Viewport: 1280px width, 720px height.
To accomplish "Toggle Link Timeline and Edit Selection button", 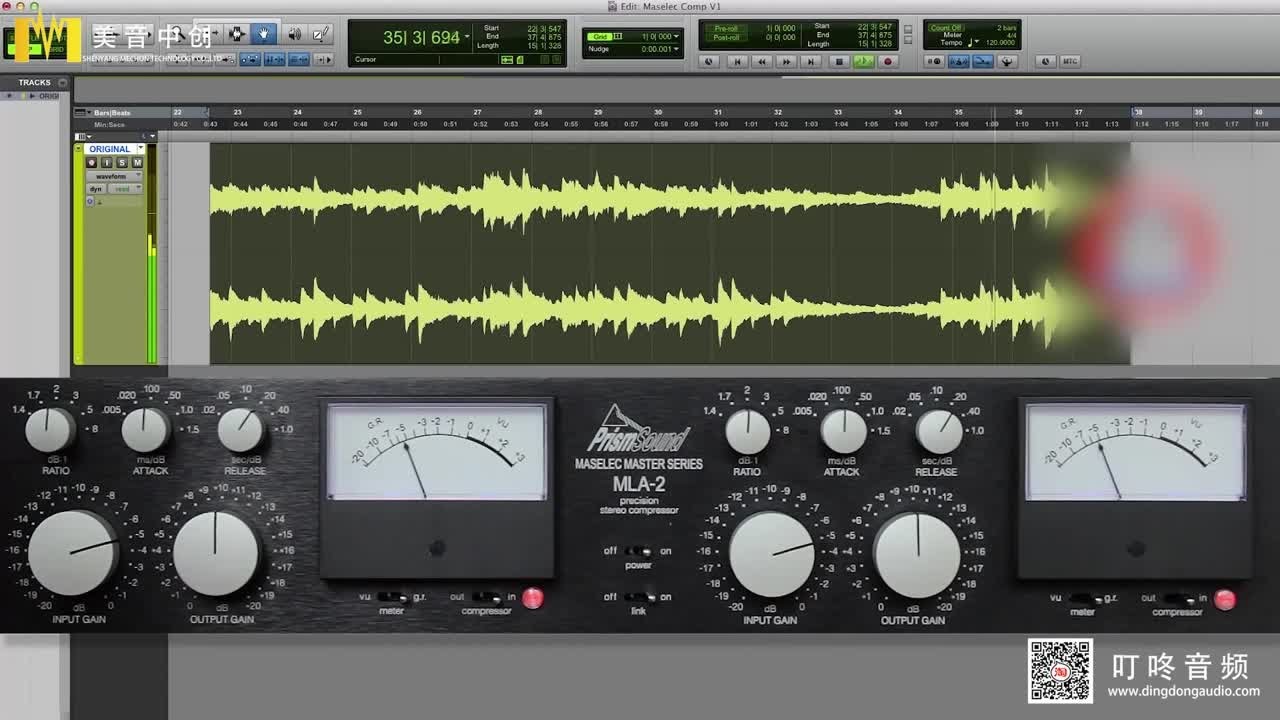I will (275, 60).
